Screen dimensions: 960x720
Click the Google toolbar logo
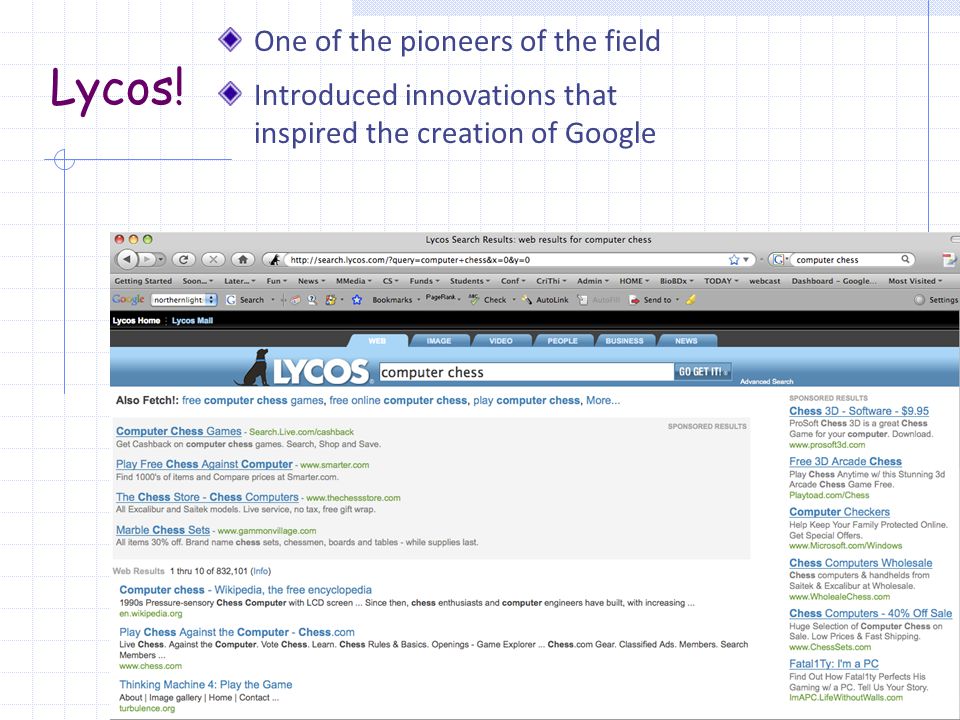[128, 299]
